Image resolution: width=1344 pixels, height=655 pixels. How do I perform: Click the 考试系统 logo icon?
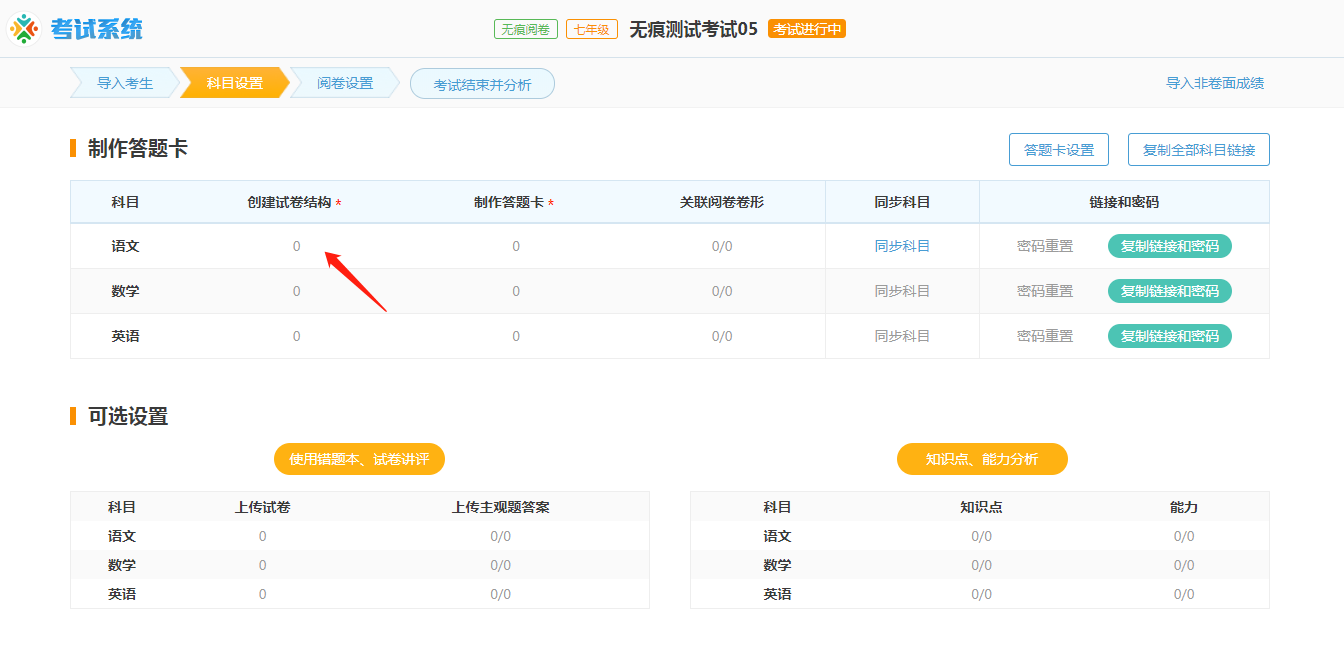(24, 29)
